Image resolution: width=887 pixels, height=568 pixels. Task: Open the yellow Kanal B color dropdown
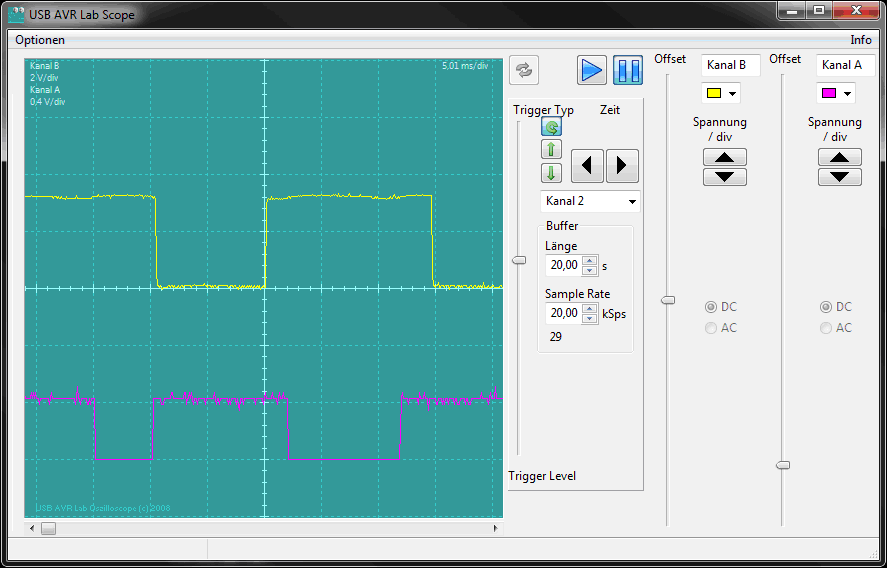[x=721, y=93]
